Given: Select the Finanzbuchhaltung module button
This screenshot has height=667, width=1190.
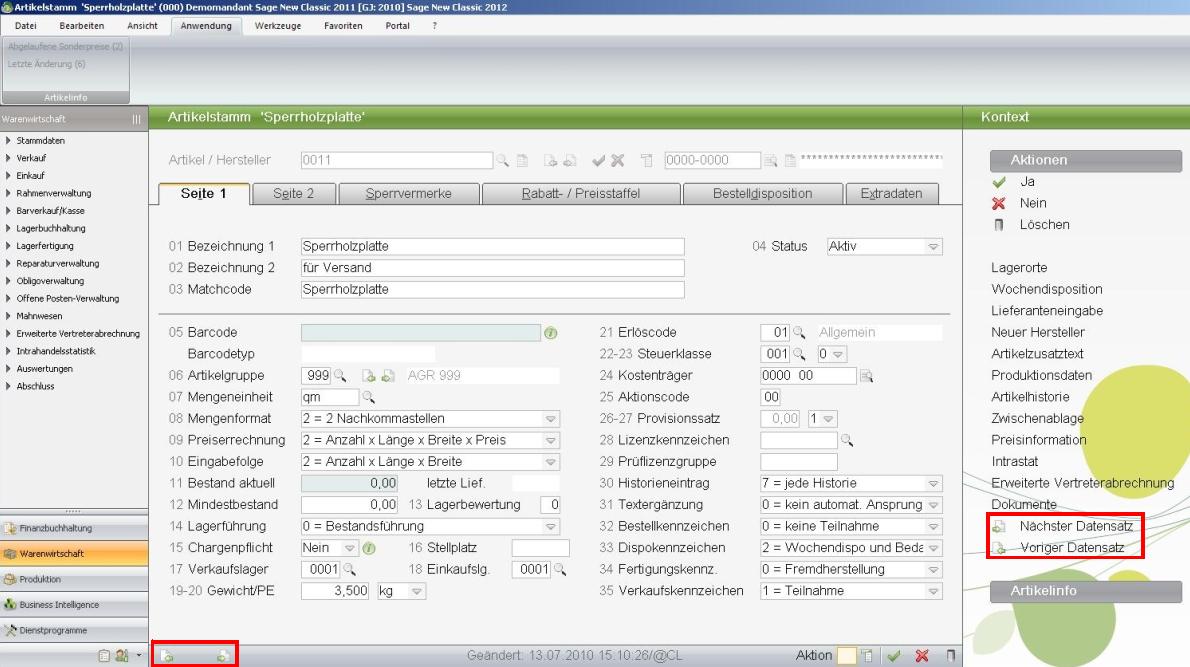Looking at the screenshot, I should (74, 528).
